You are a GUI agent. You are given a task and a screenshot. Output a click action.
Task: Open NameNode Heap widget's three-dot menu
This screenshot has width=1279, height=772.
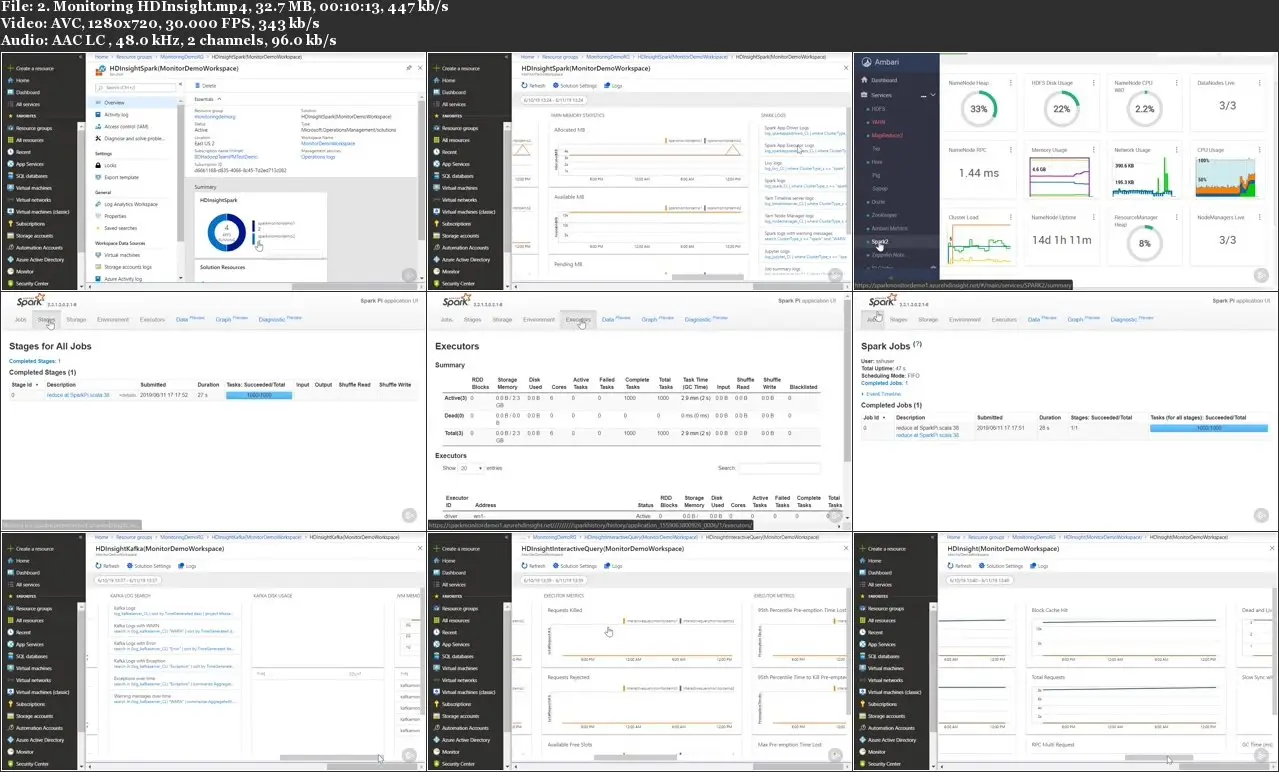coord(1010,82)
